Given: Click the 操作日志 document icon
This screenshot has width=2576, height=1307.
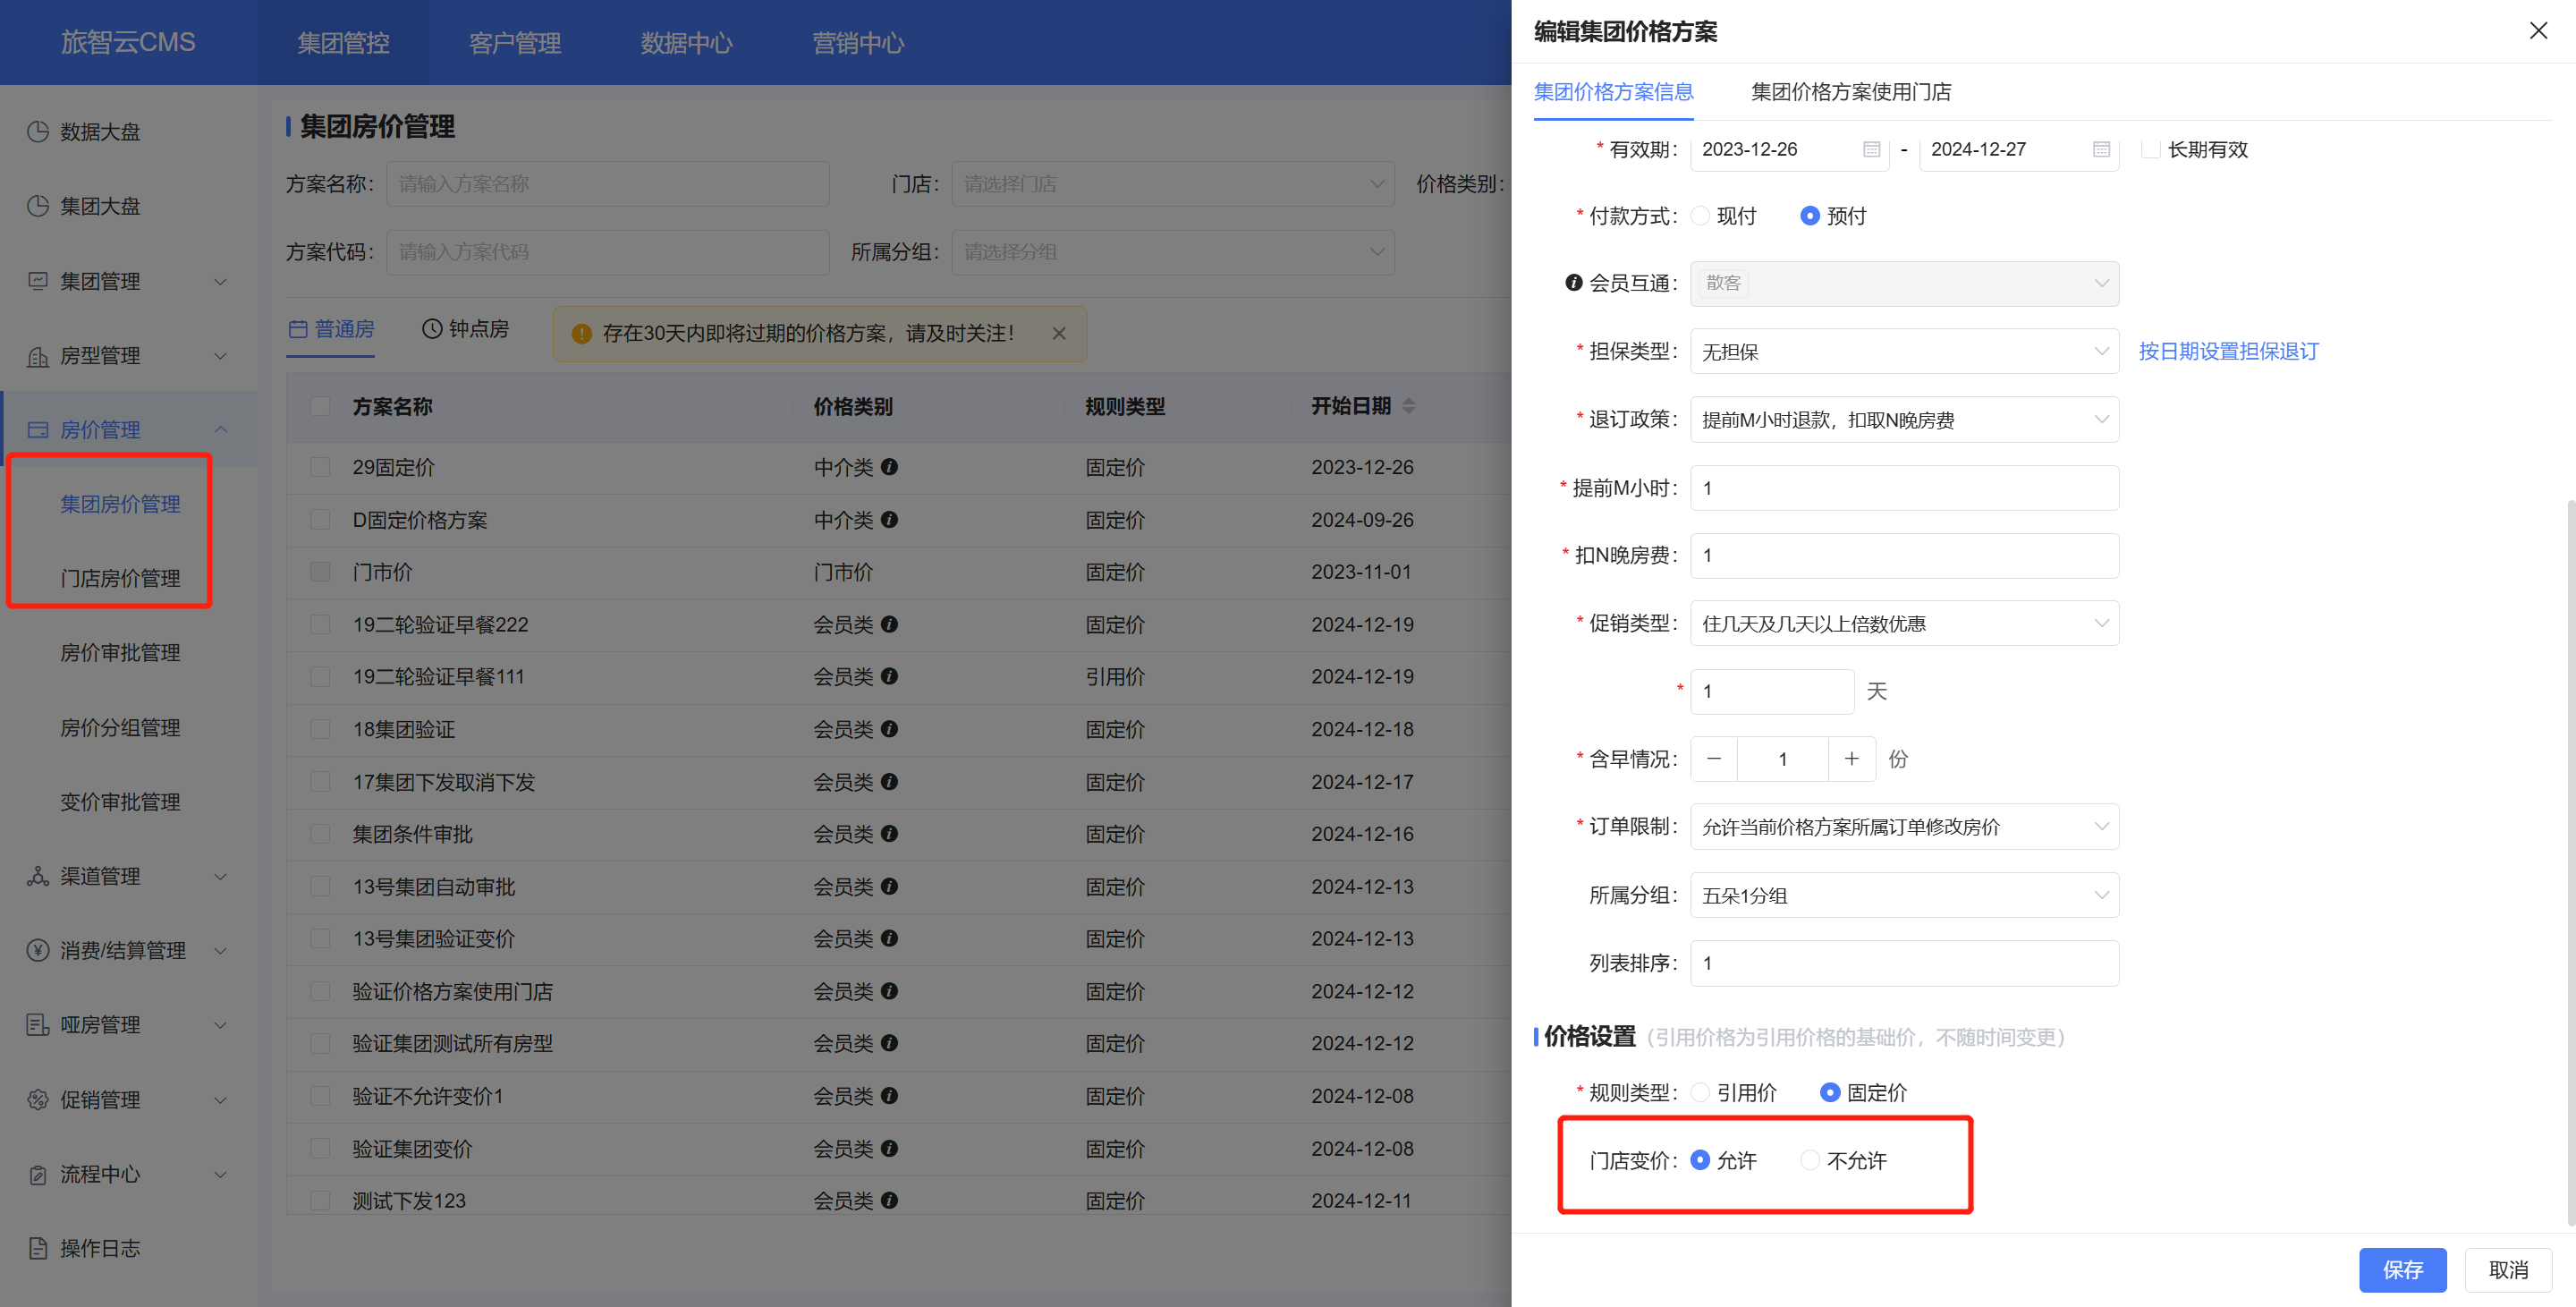Looking at the screenshot, I should click(x=38, y=1248).
